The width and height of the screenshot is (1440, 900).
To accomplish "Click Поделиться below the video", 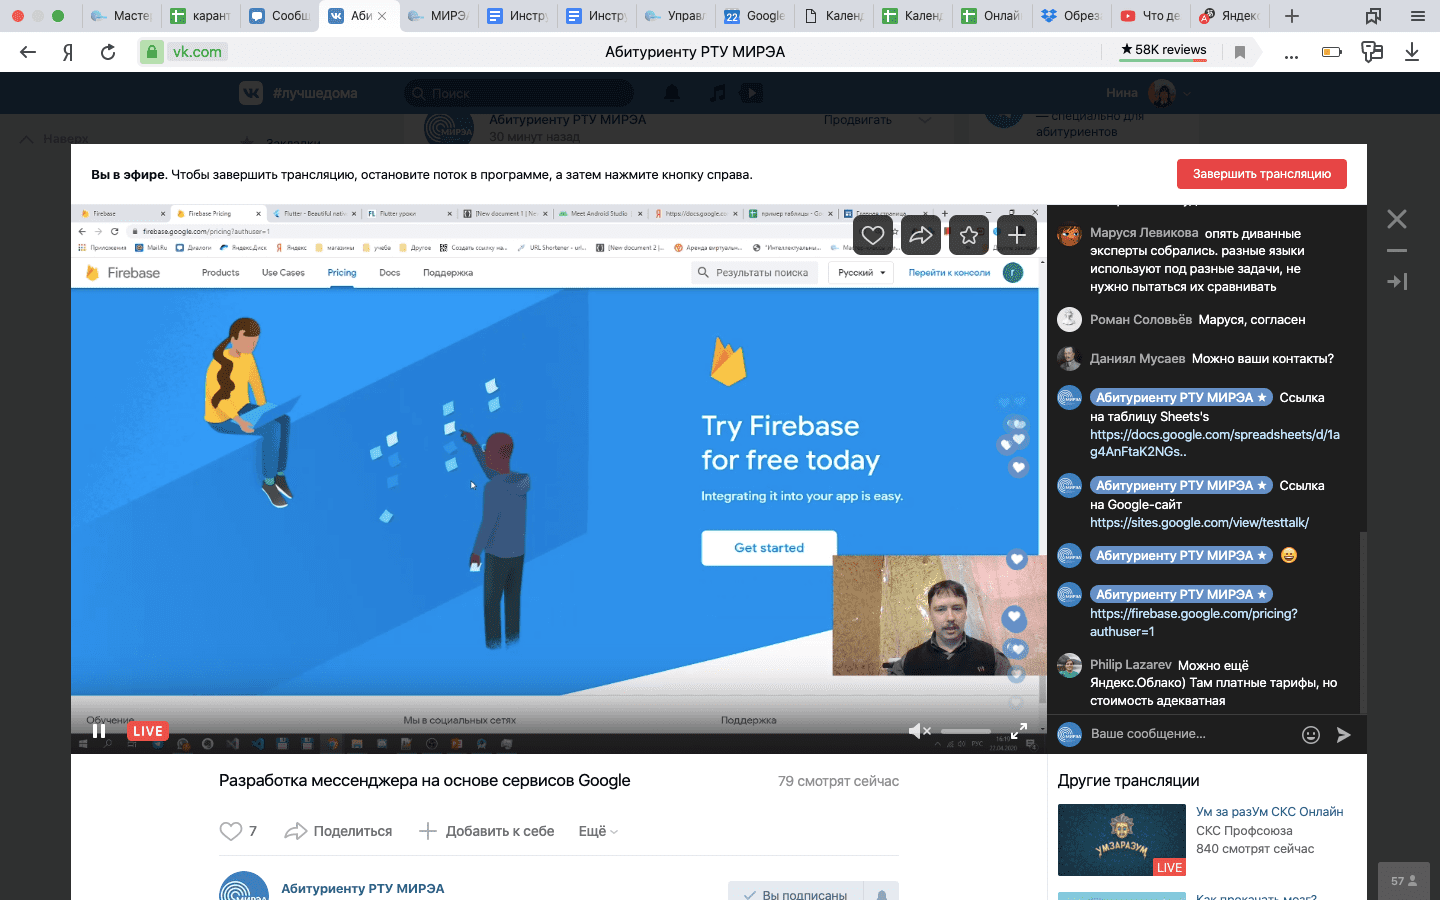I will pos(338,831).
